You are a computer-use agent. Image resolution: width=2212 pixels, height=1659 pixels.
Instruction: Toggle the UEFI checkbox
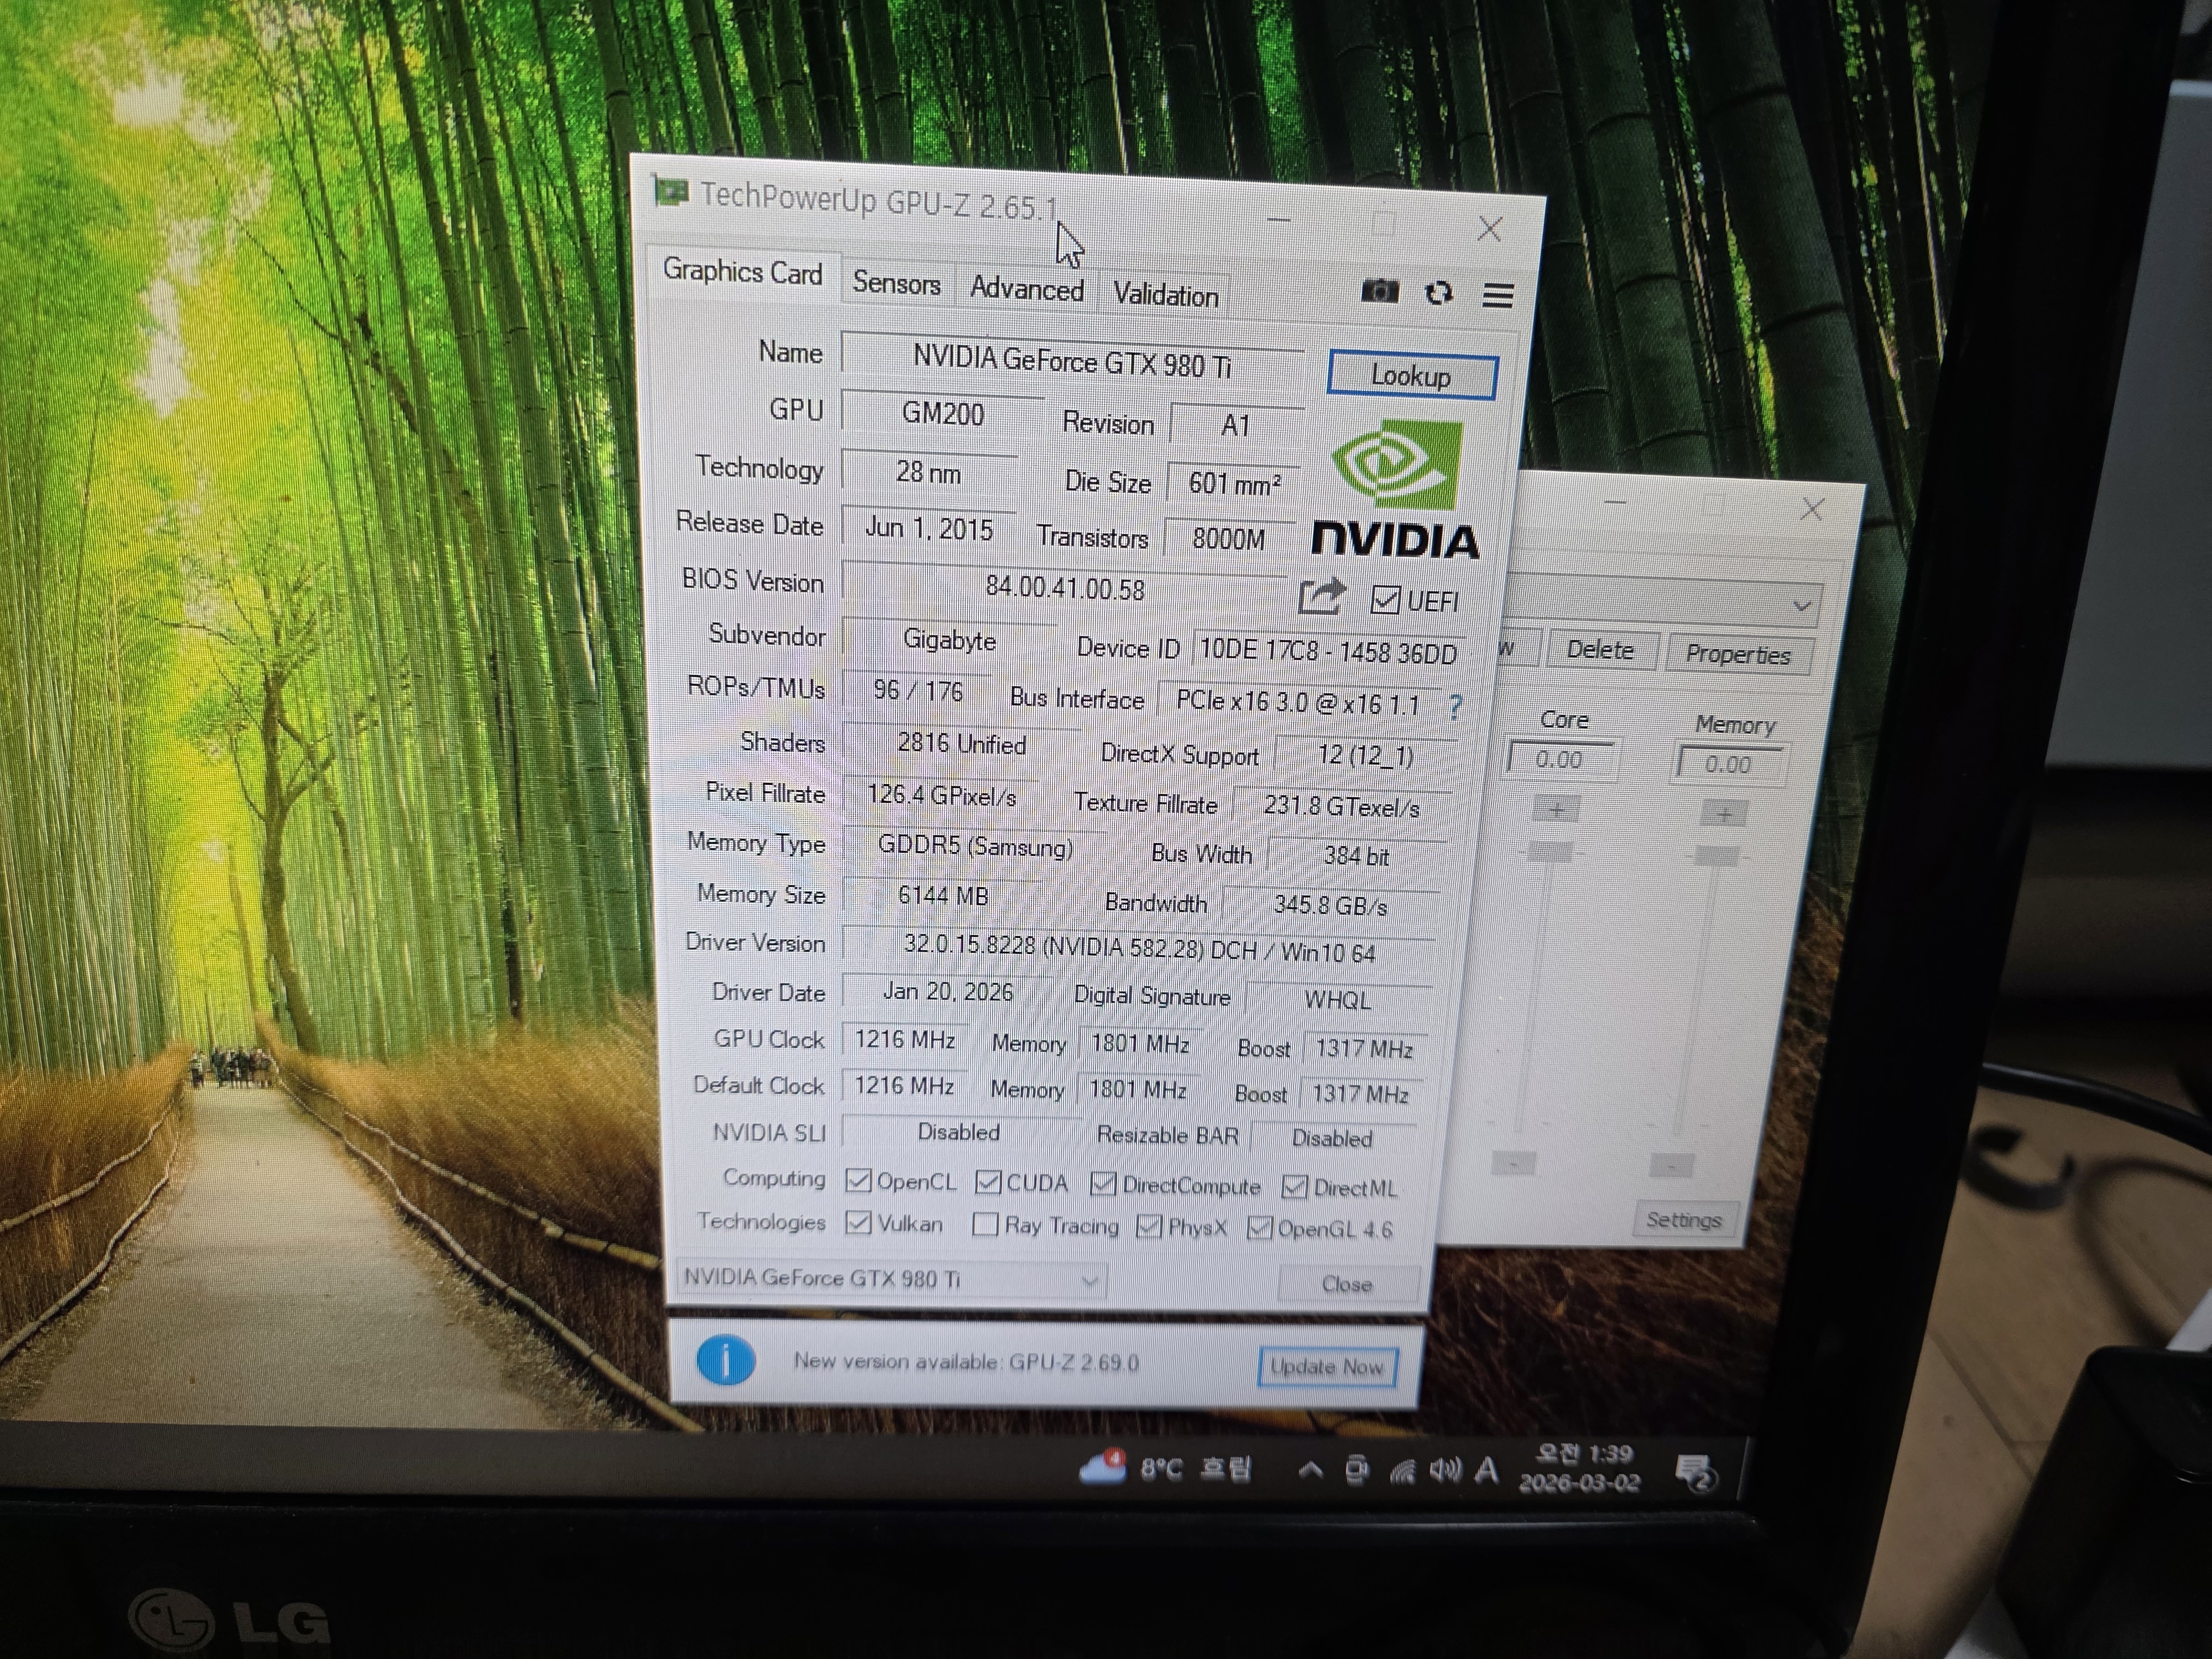point(1385,599)
